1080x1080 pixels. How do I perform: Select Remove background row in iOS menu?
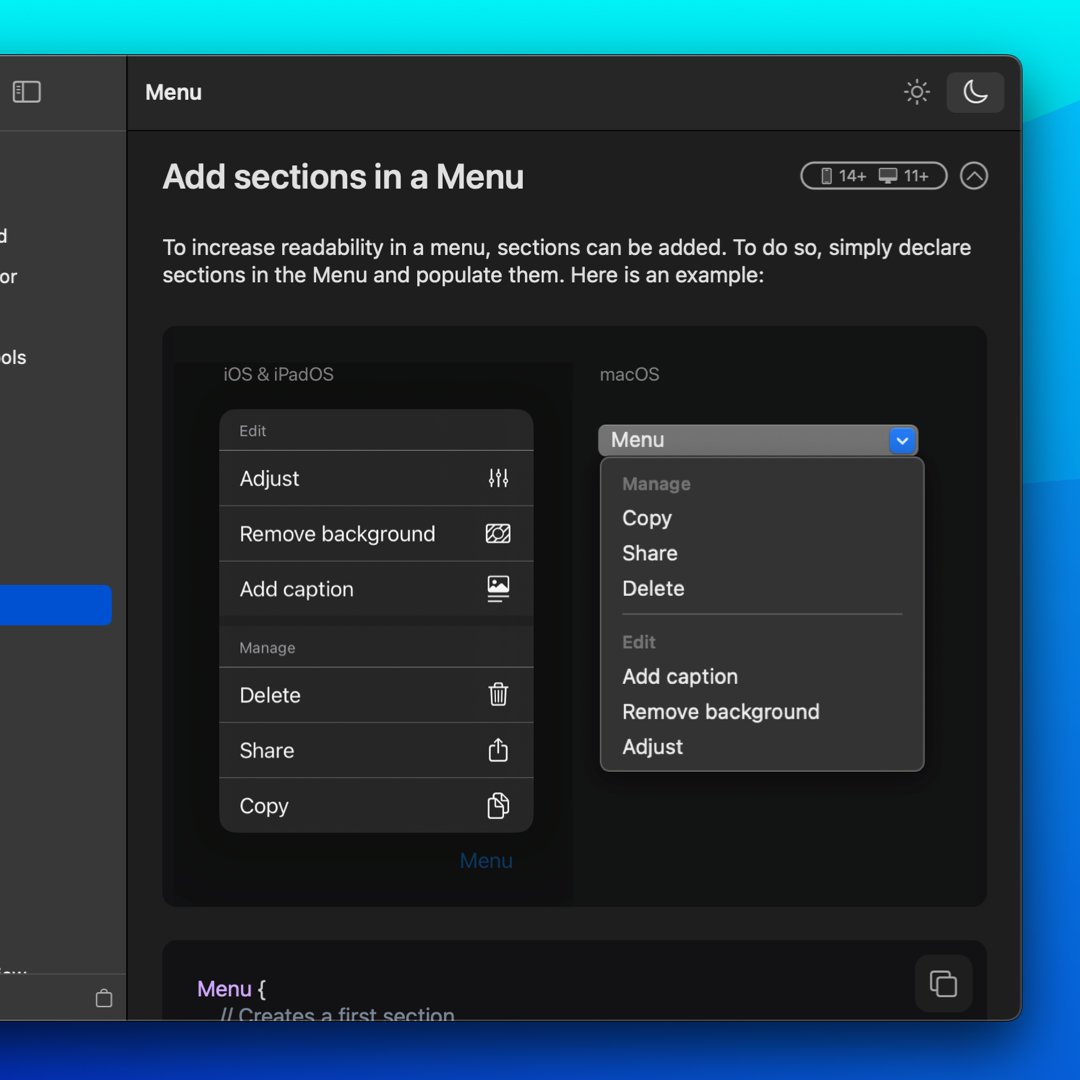(x=376, y=533)
